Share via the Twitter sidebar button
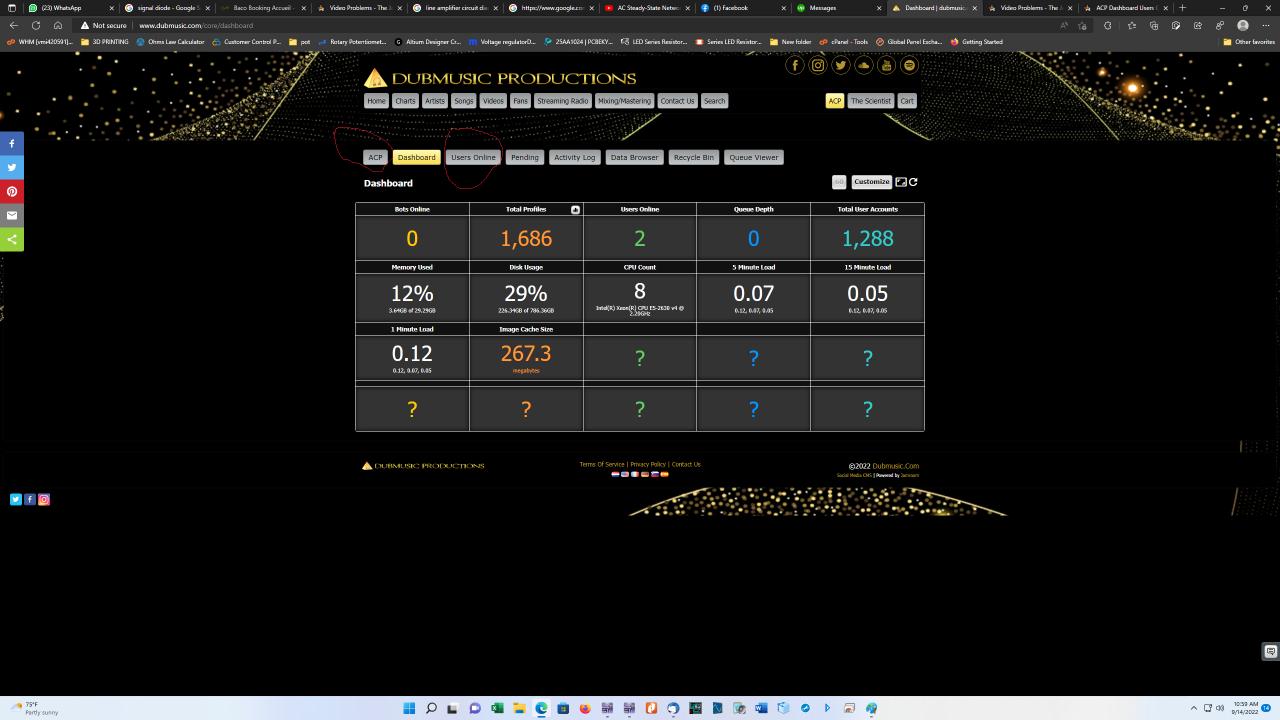 (x=12, y=168)
